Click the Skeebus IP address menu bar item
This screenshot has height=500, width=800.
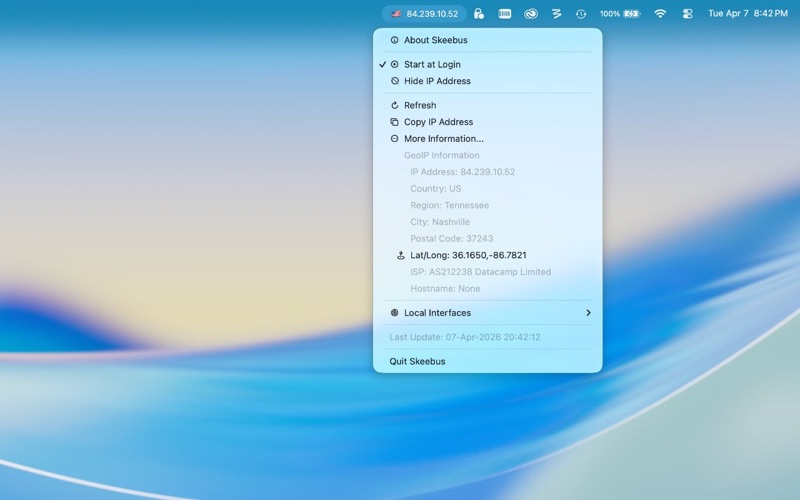click(424, 14)
